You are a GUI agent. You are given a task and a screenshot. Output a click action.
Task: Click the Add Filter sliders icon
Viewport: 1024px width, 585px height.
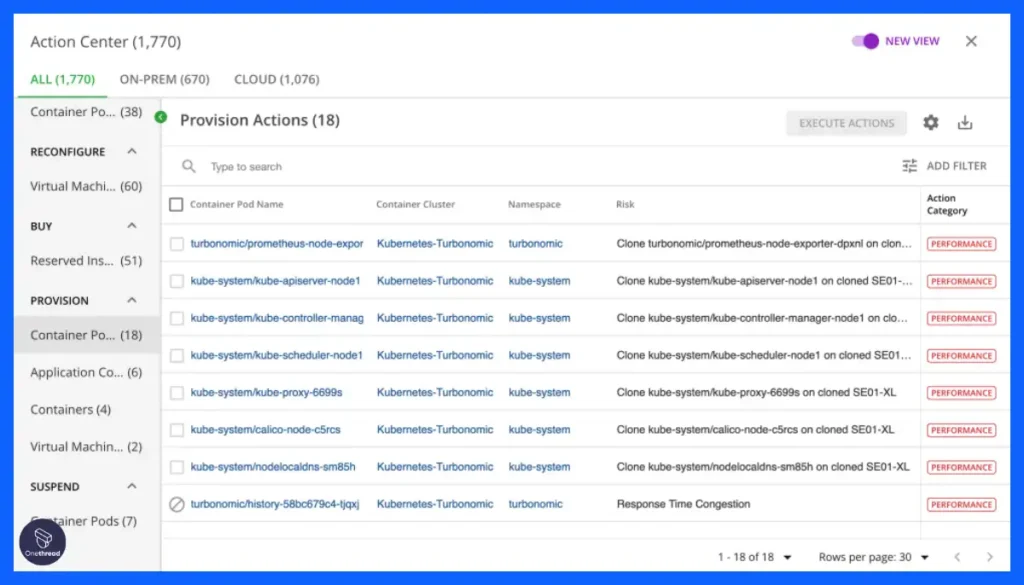(910, 166)
